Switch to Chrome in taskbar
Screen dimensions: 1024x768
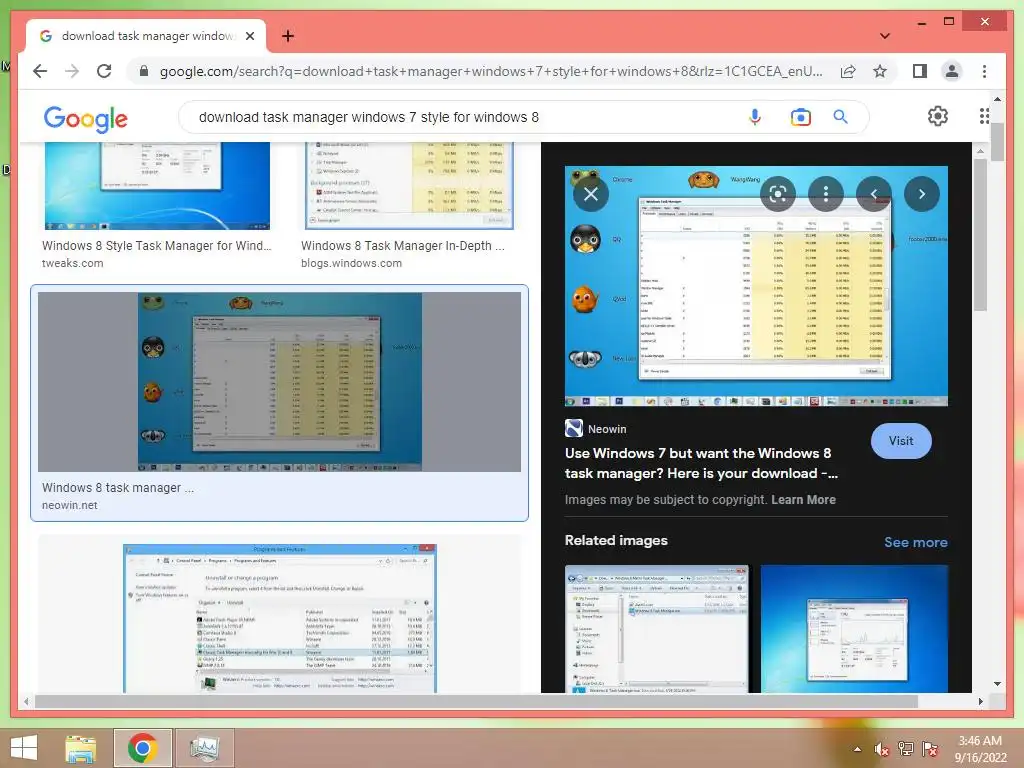tap(142, 748)
